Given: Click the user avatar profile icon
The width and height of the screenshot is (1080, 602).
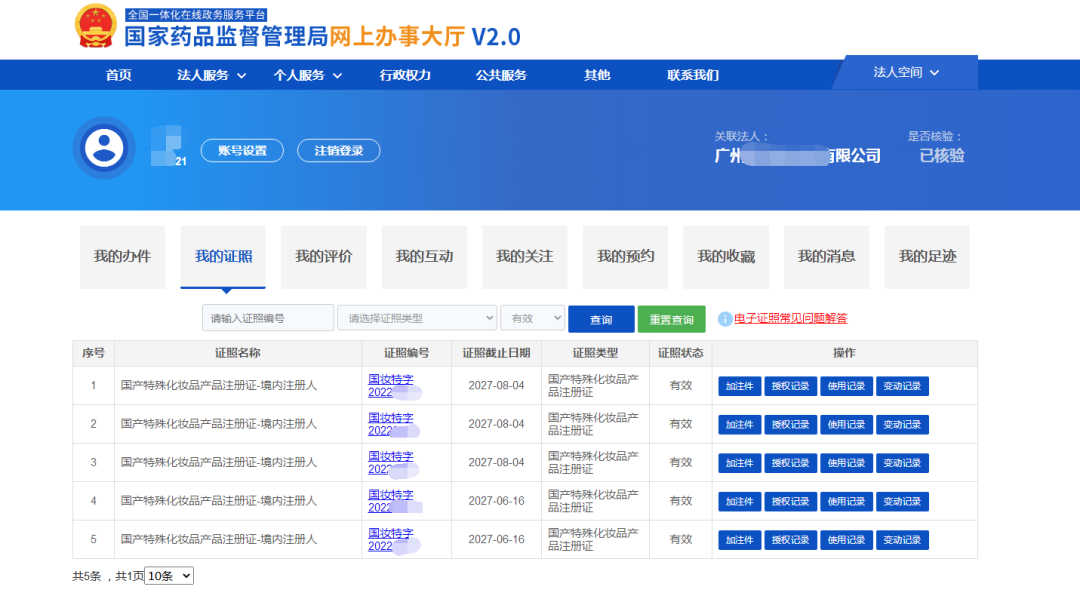Looking at the screenshot, I should (103, 148).
